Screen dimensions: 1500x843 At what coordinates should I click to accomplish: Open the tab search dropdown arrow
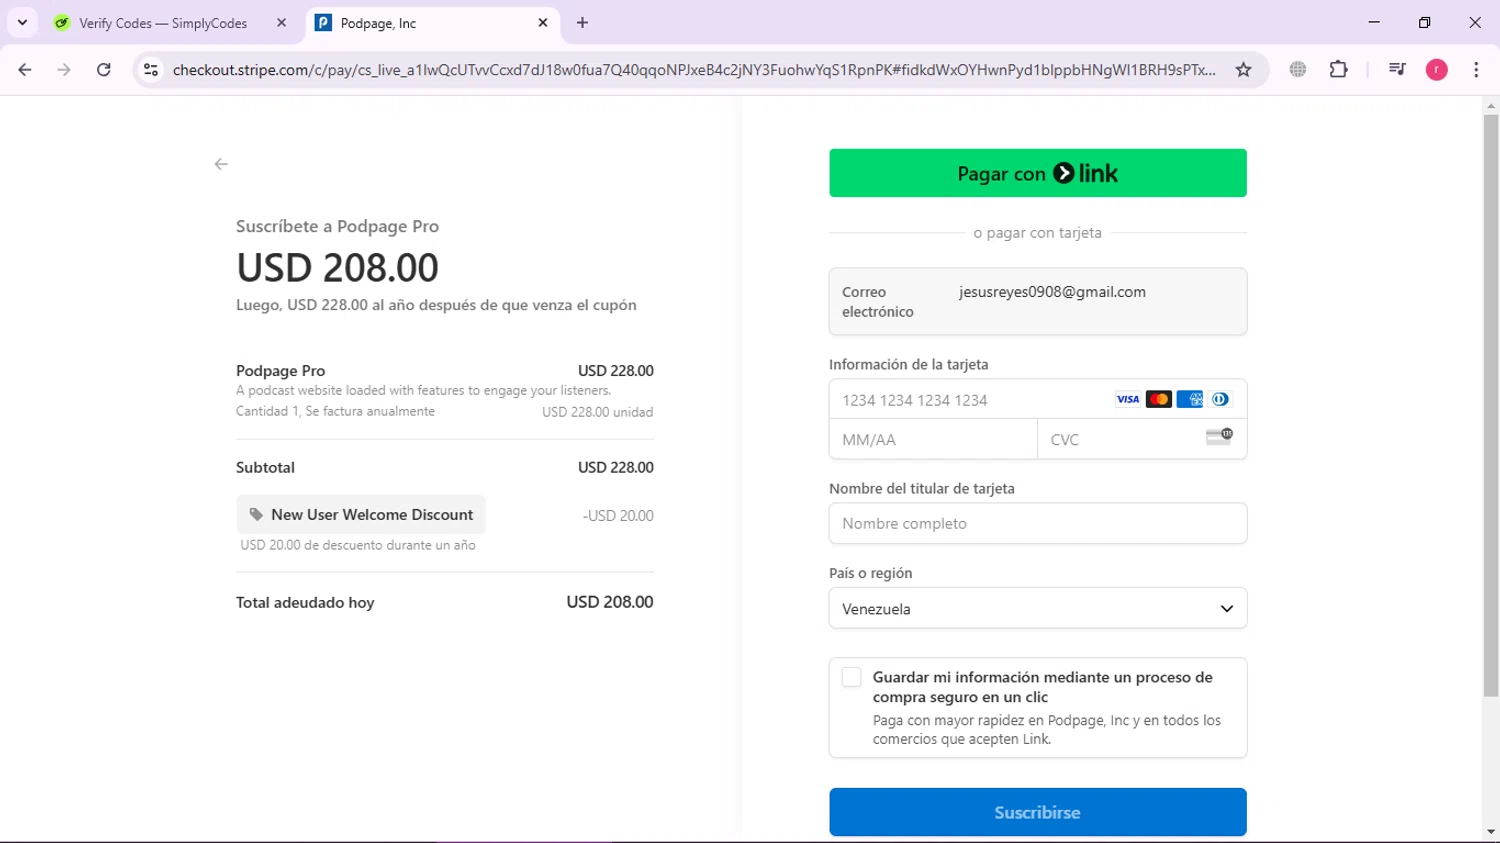point(22,22)
